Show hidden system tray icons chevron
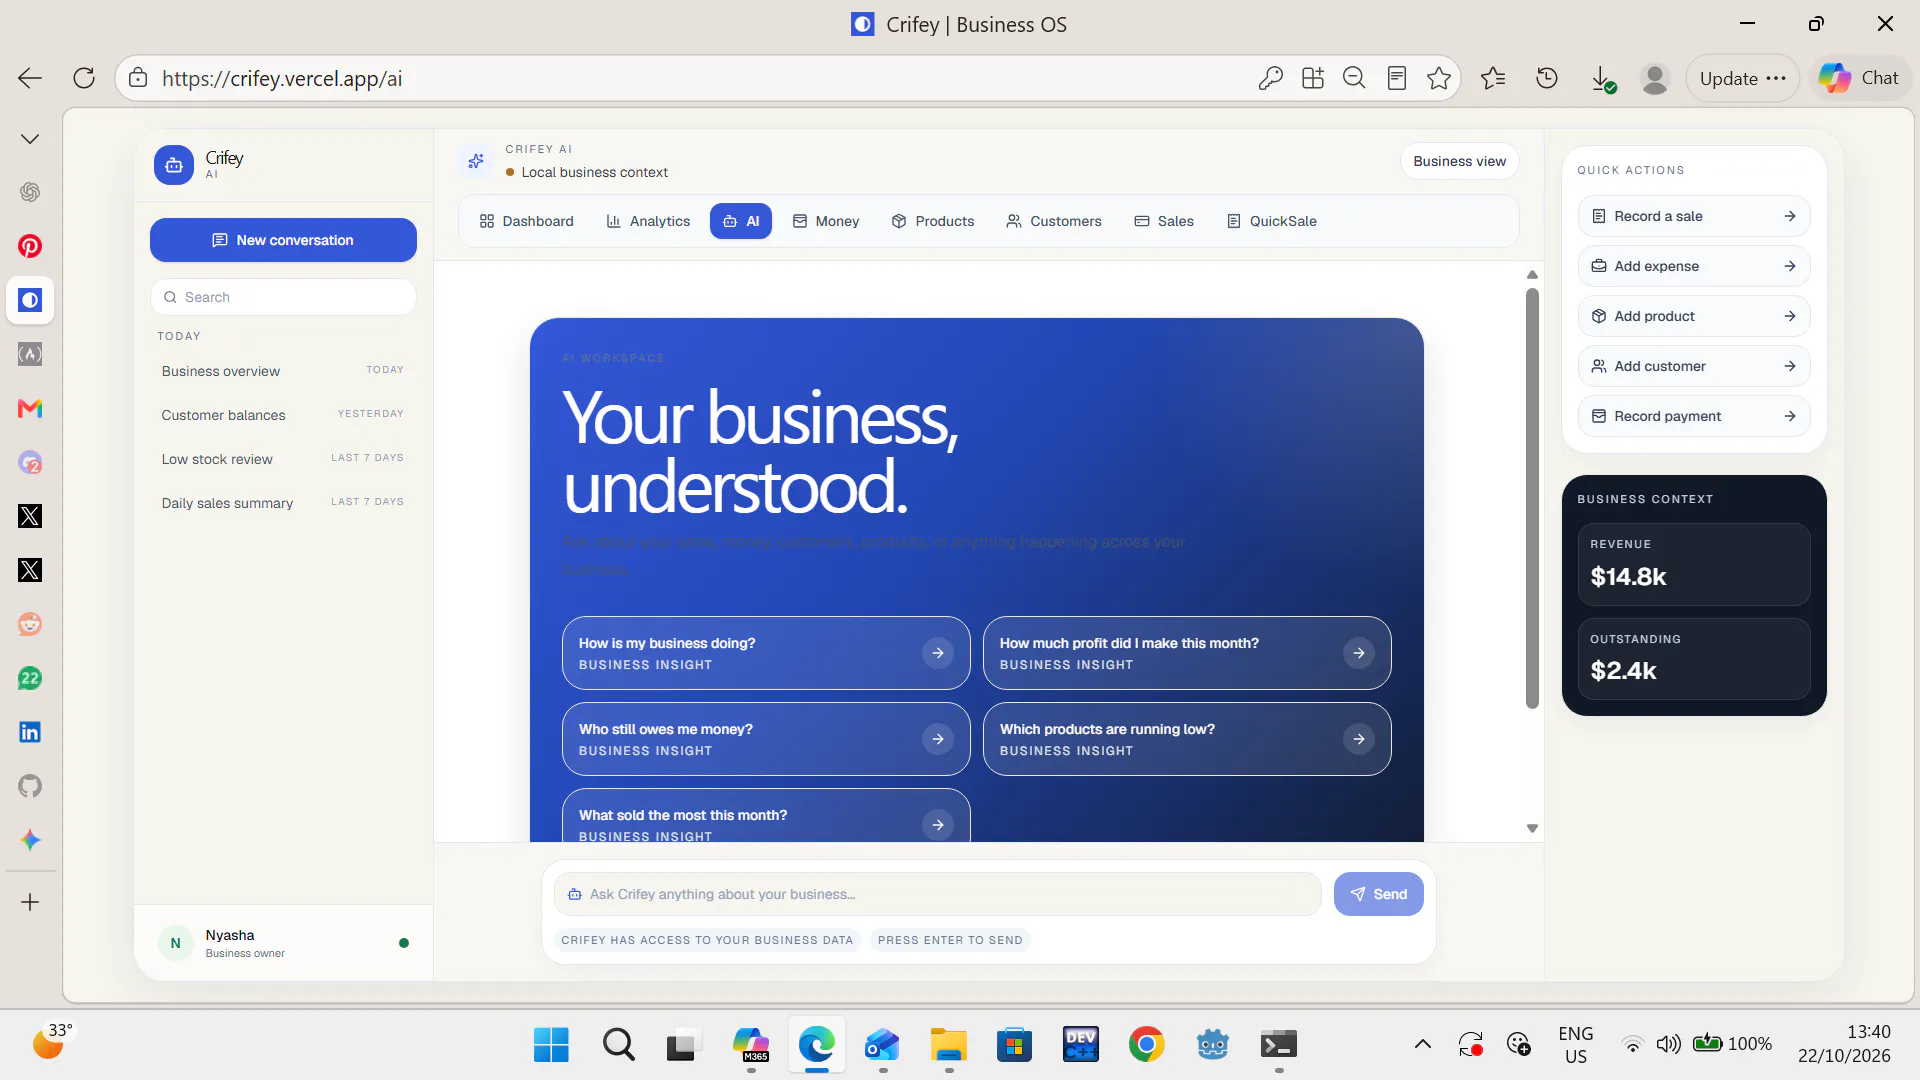1920x1080 pixels. coord(1422,1044)
